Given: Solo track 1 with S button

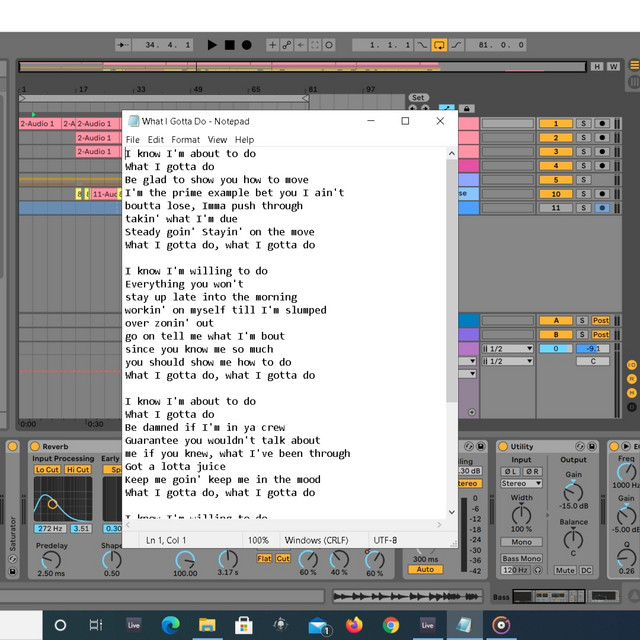Looking at the screenshot, I should 583,123.
